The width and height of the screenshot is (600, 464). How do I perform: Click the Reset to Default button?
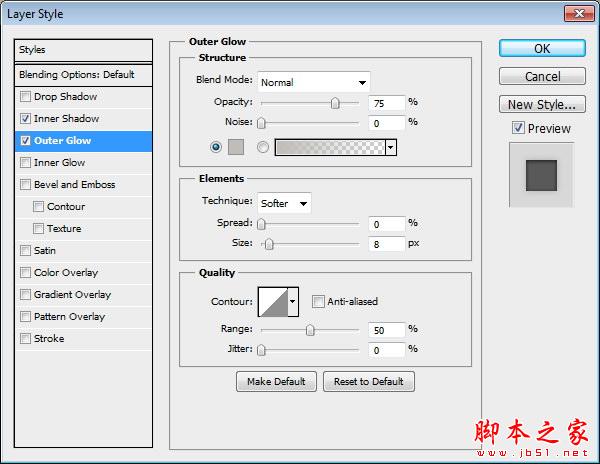369,381
